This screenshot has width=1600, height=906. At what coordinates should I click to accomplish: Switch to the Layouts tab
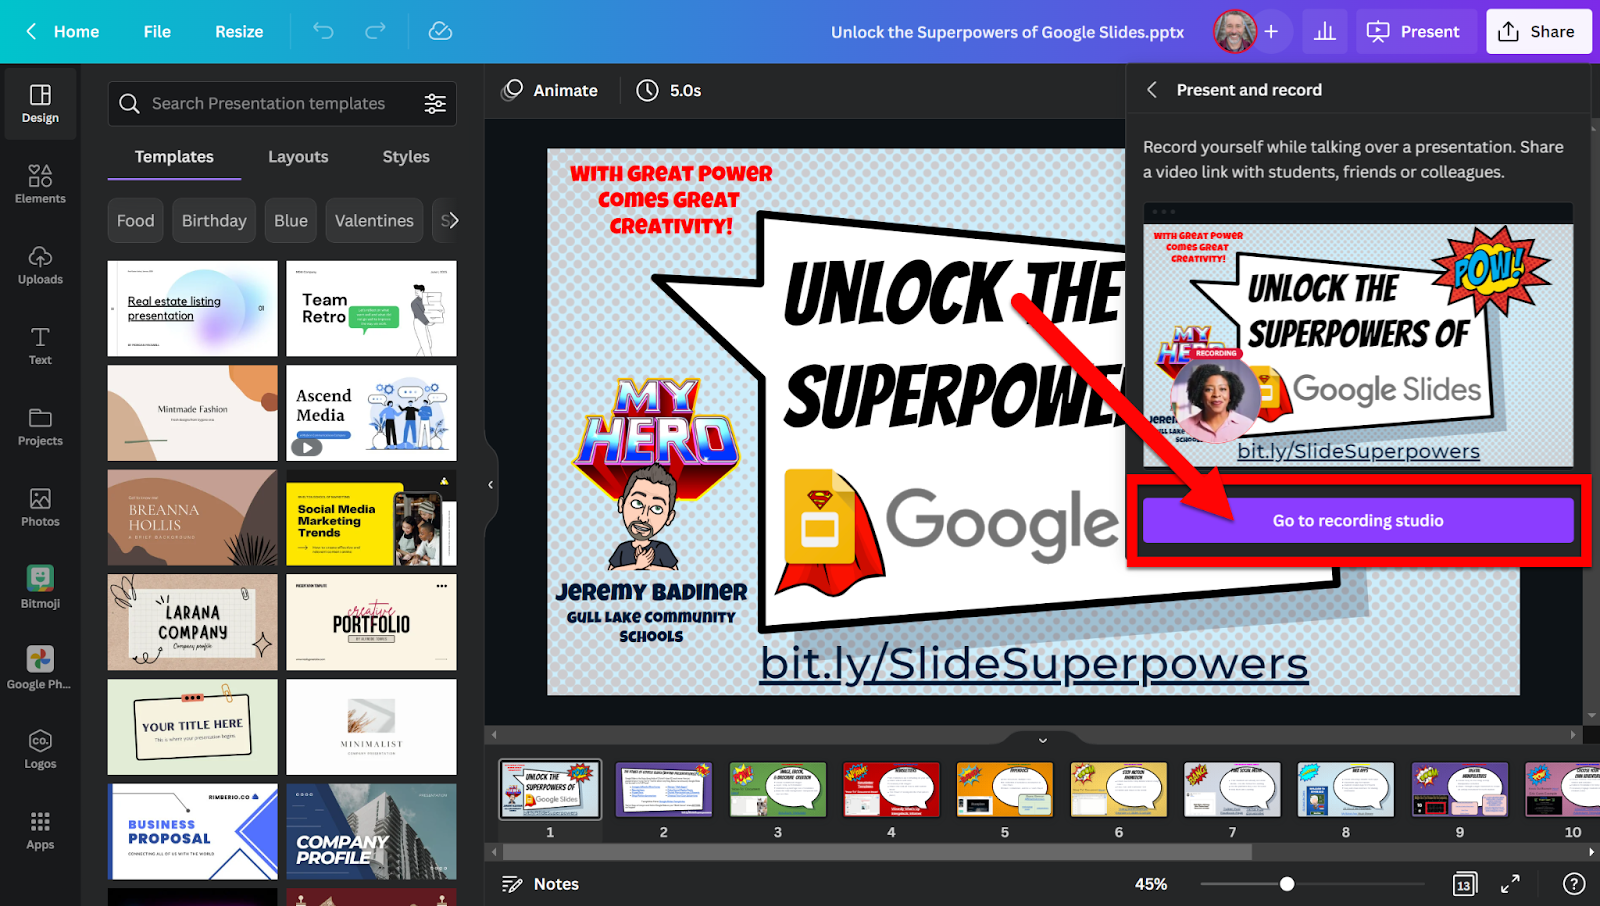pyautogui.click(x=298, y=157)
